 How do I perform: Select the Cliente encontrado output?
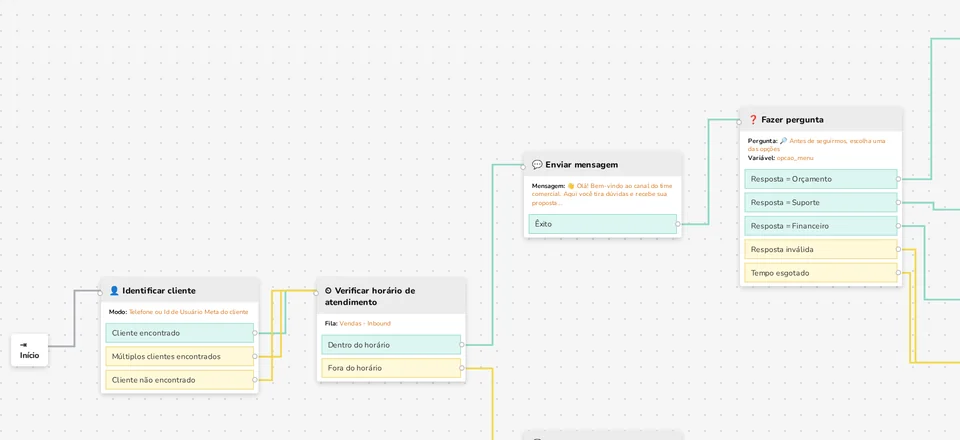[179, 333]
